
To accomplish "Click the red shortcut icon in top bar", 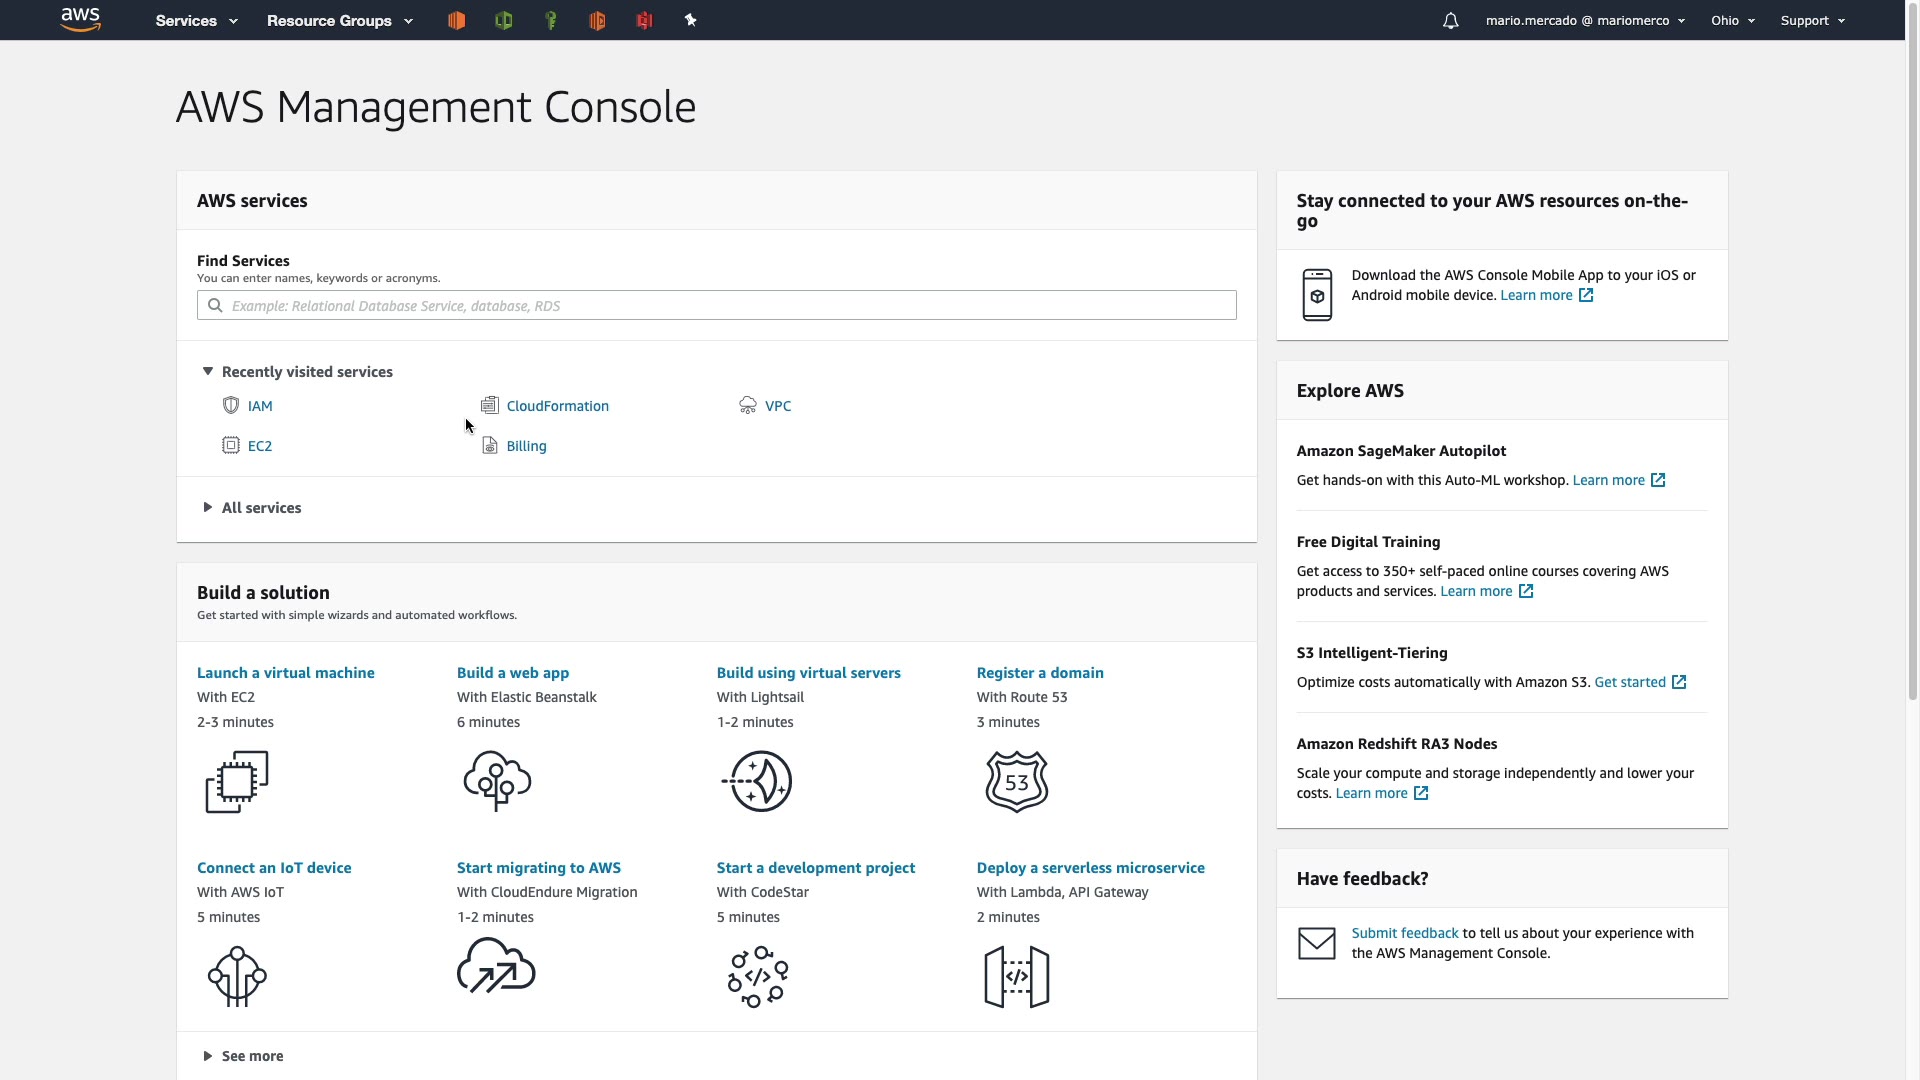I will [x=644, y=20].
